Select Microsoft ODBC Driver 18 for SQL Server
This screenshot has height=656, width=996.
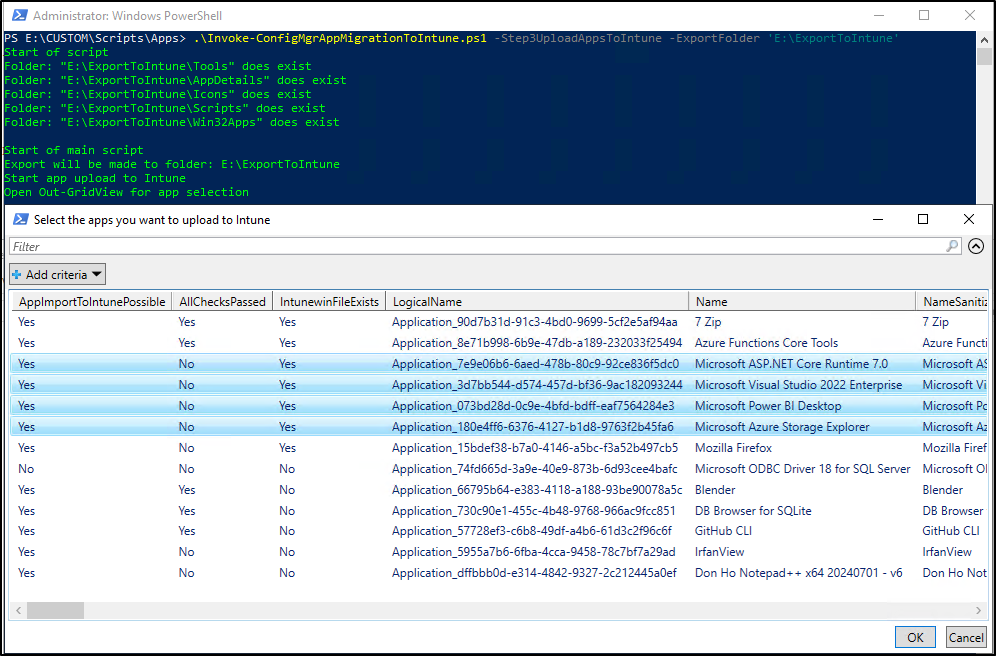pyautogui.click(x=803, y=469)
